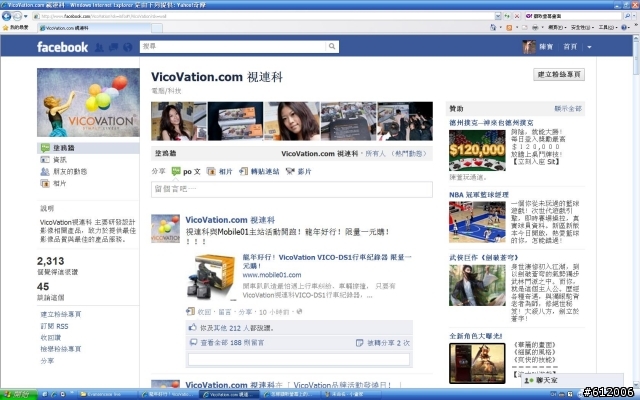Click the Print toolbar icon

(x=535, y=27)
